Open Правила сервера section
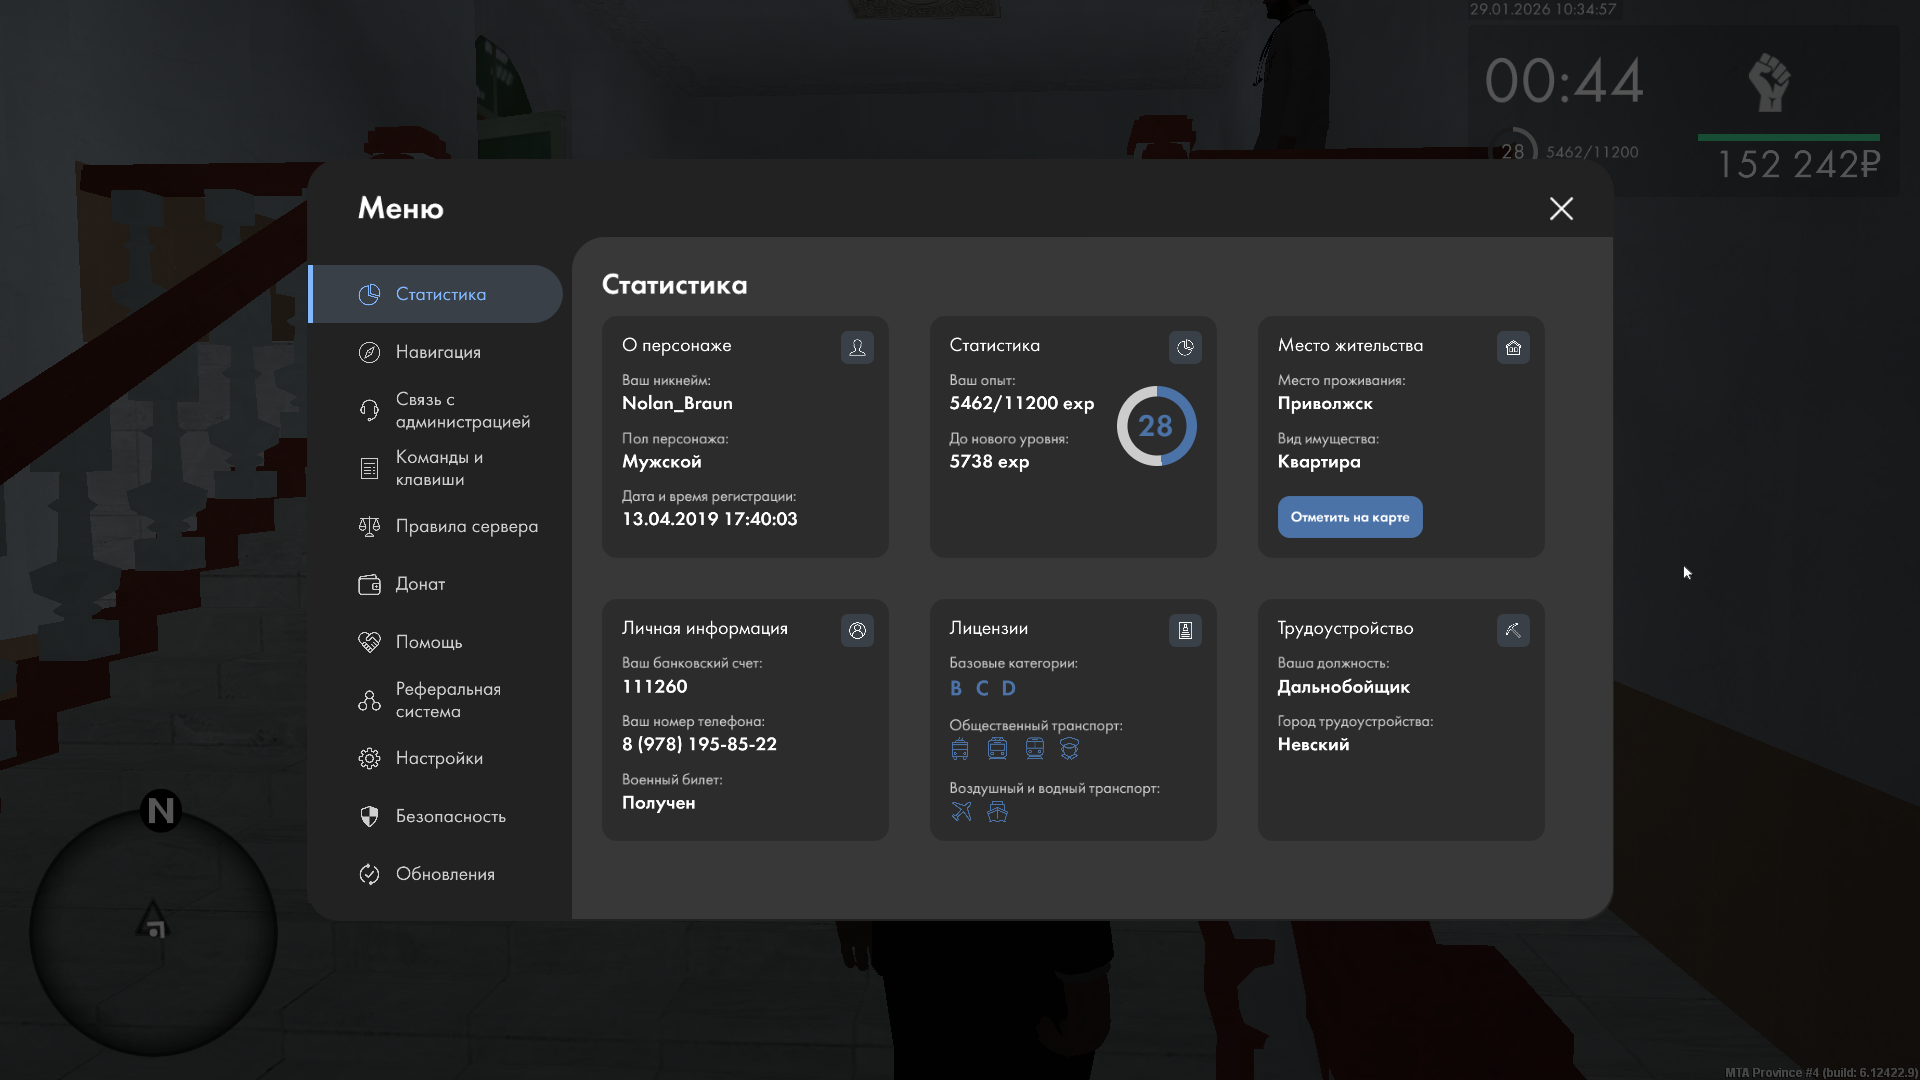1920x1080 pixels. tap(466, 526)
